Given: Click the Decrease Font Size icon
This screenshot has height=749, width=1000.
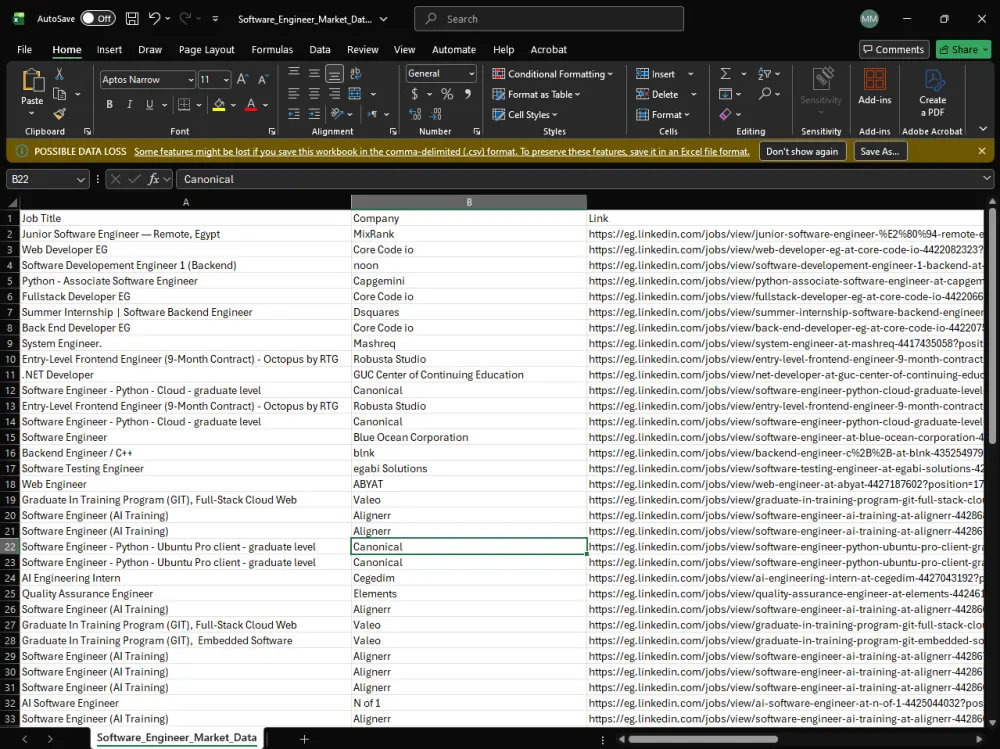Looking at the screenshot, I should pos(263,80).
